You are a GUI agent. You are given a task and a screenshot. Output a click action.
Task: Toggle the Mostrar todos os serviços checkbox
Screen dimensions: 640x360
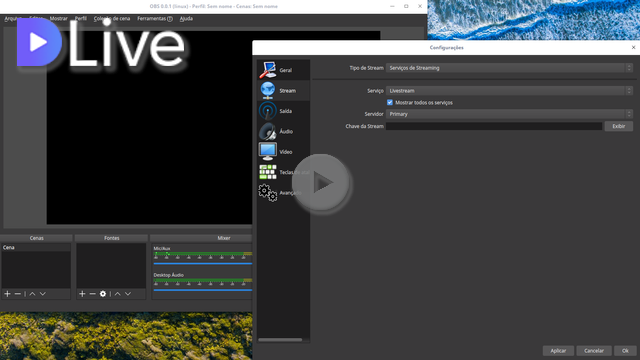[x=390, y=102]
